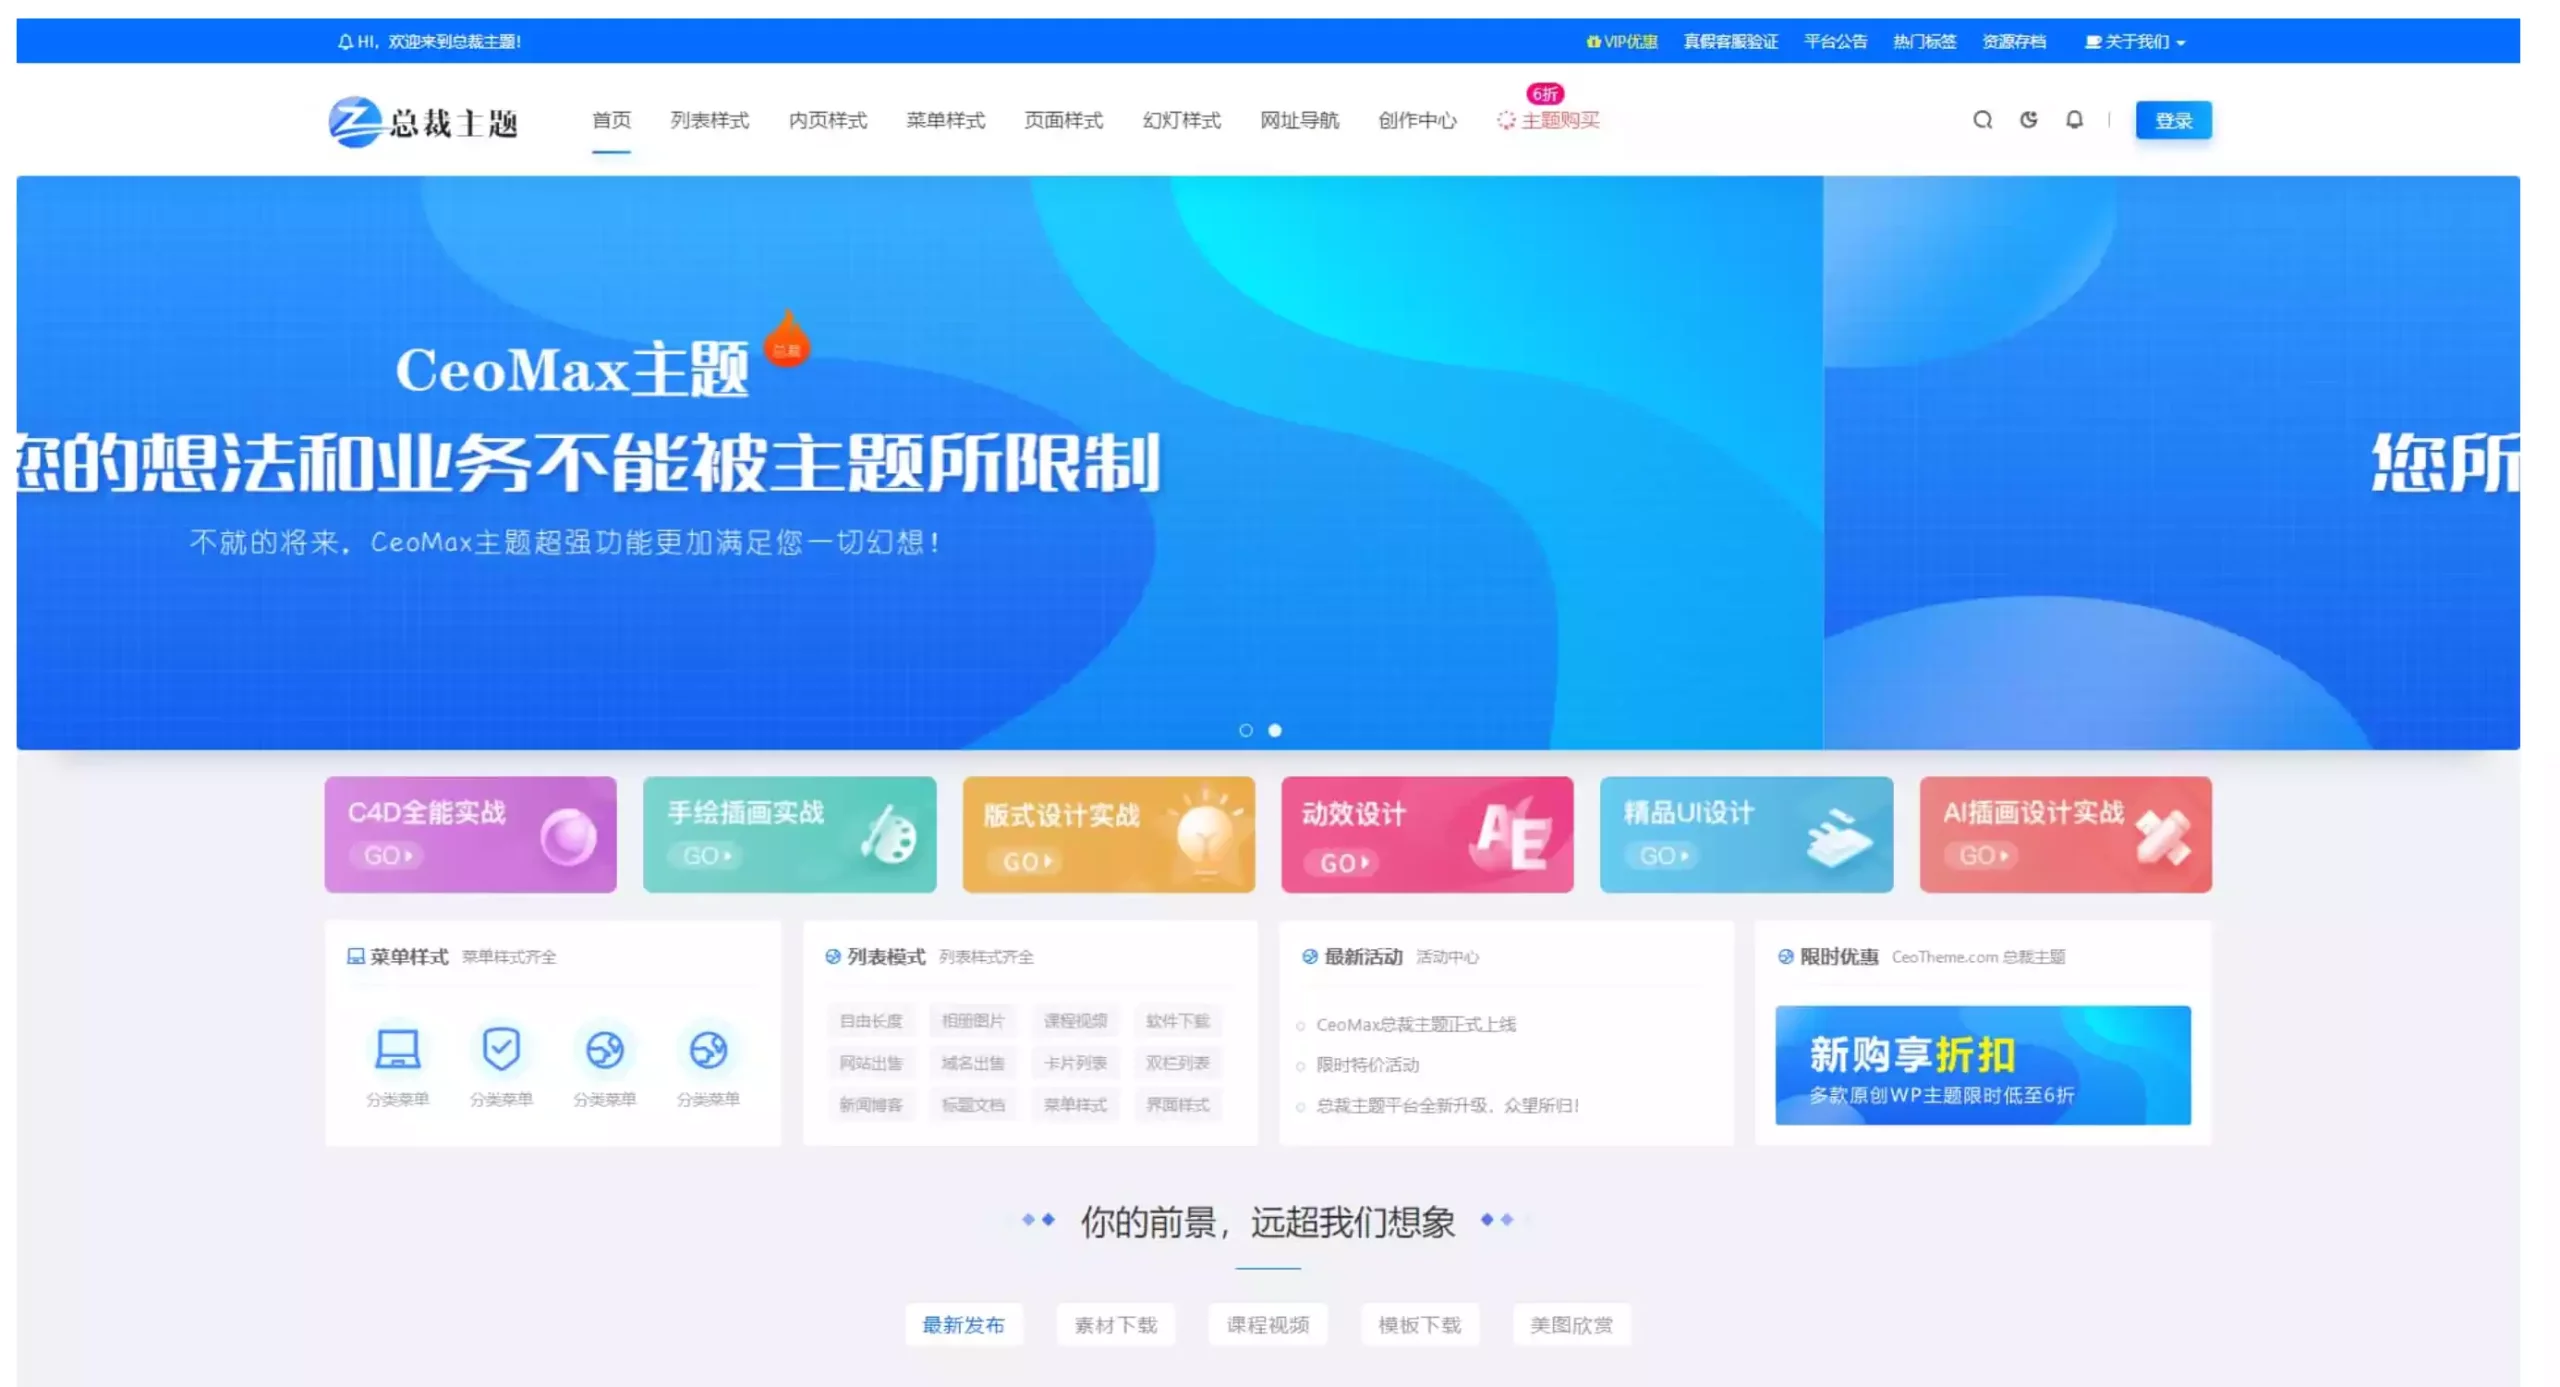The height and width of the screenshot is (1387, 2560).
Task: Open the C4D全能实战 card
Action: click(x=470, y=834)
